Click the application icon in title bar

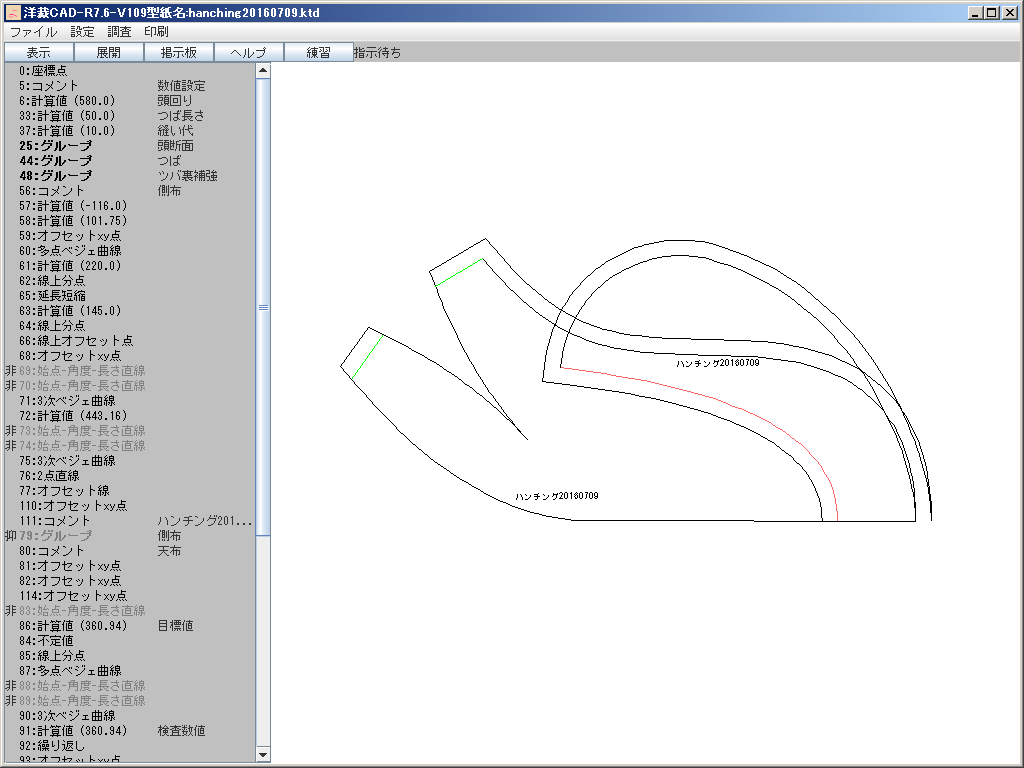pos(13,12)
